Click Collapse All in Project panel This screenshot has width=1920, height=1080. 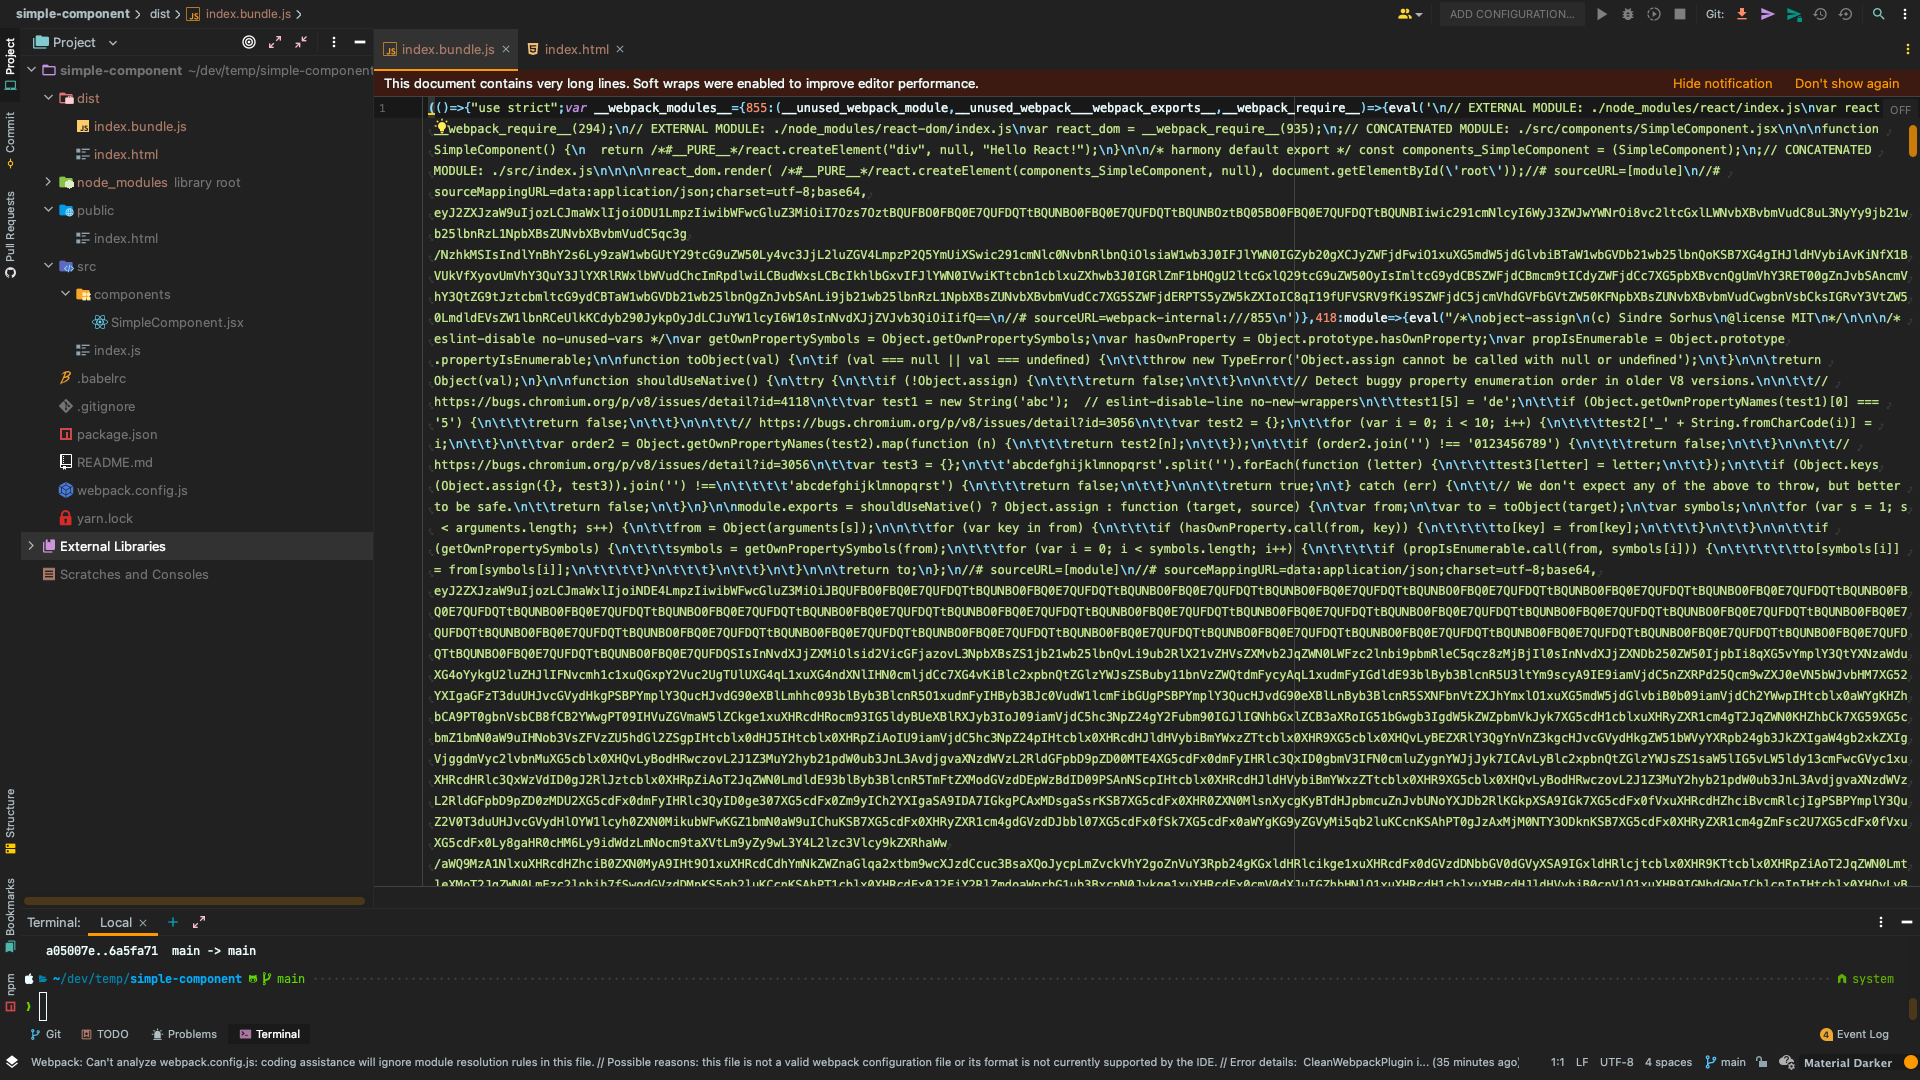(301, 42)
